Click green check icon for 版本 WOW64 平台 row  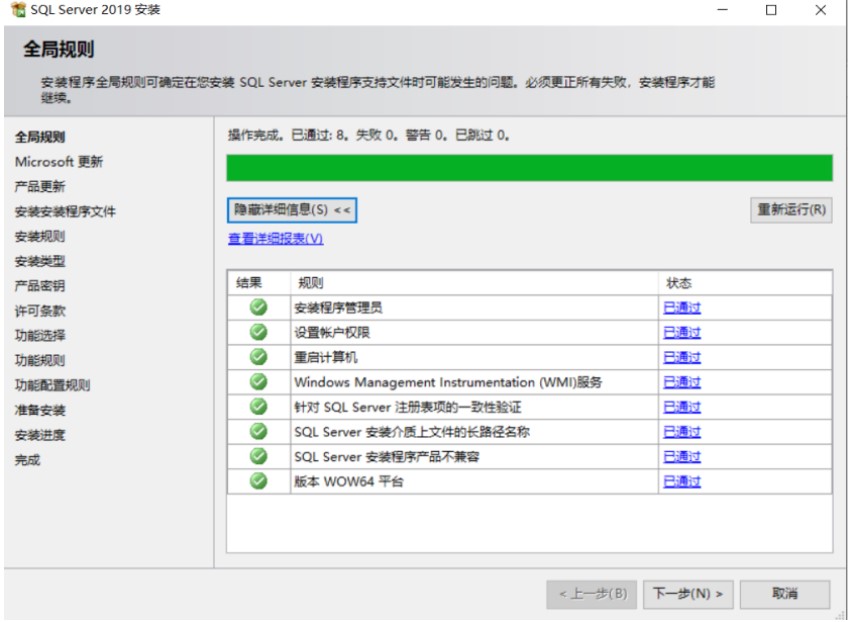[x=259, y=480]
